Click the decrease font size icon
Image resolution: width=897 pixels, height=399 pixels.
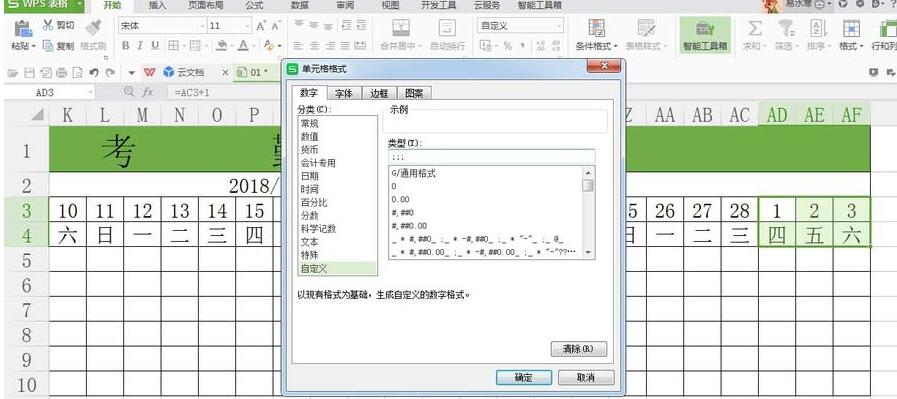(x=276, y=26)
